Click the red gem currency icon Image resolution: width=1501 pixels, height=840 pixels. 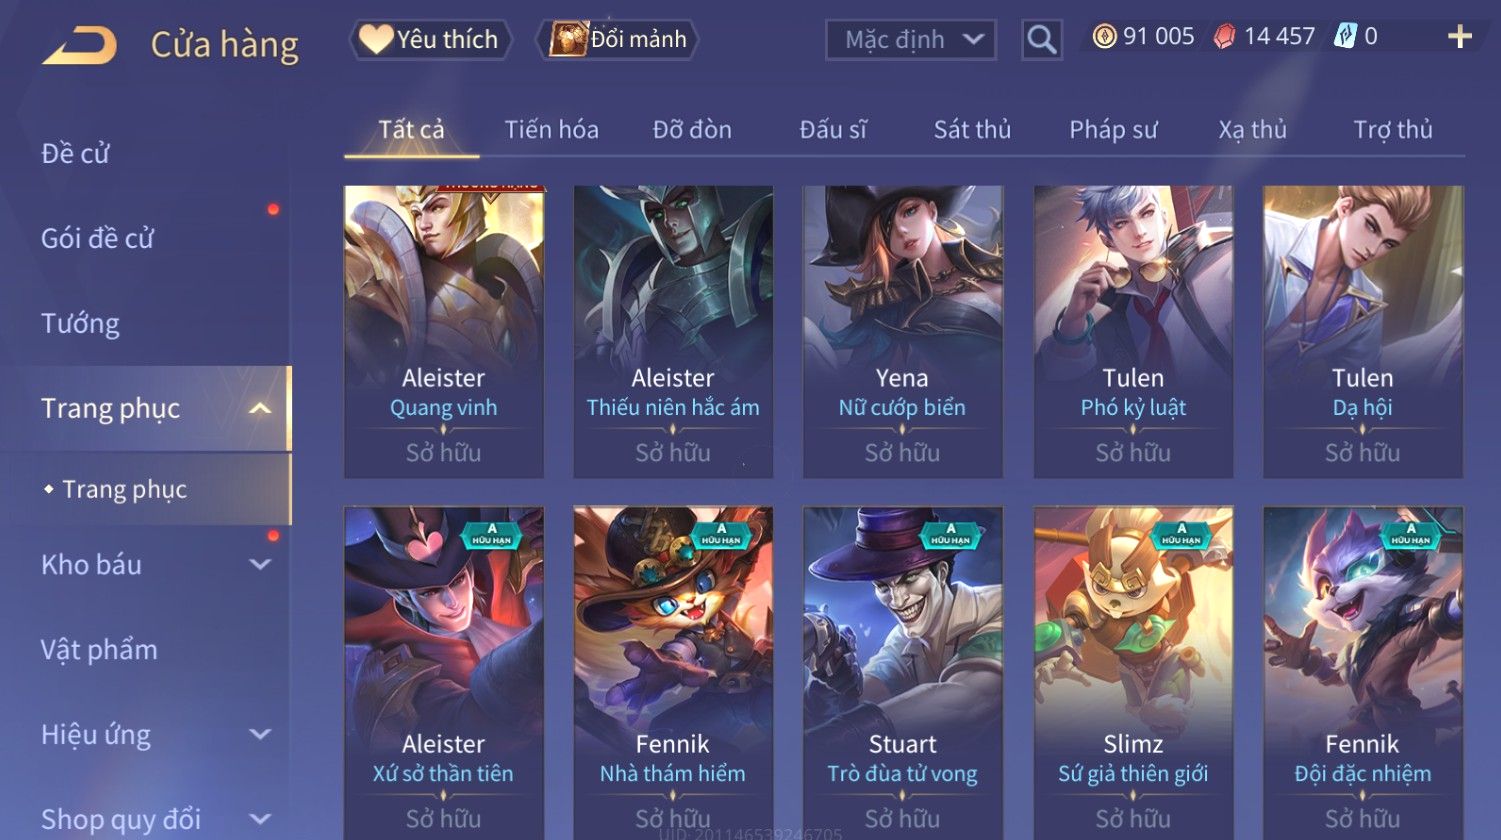pos(1224,37)
